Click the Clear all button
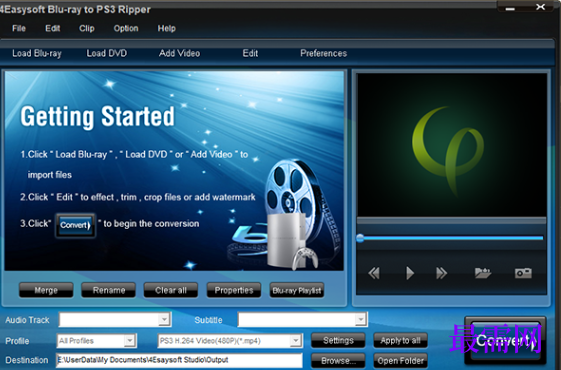The image size is (561, 370). (x=171, y=290)
